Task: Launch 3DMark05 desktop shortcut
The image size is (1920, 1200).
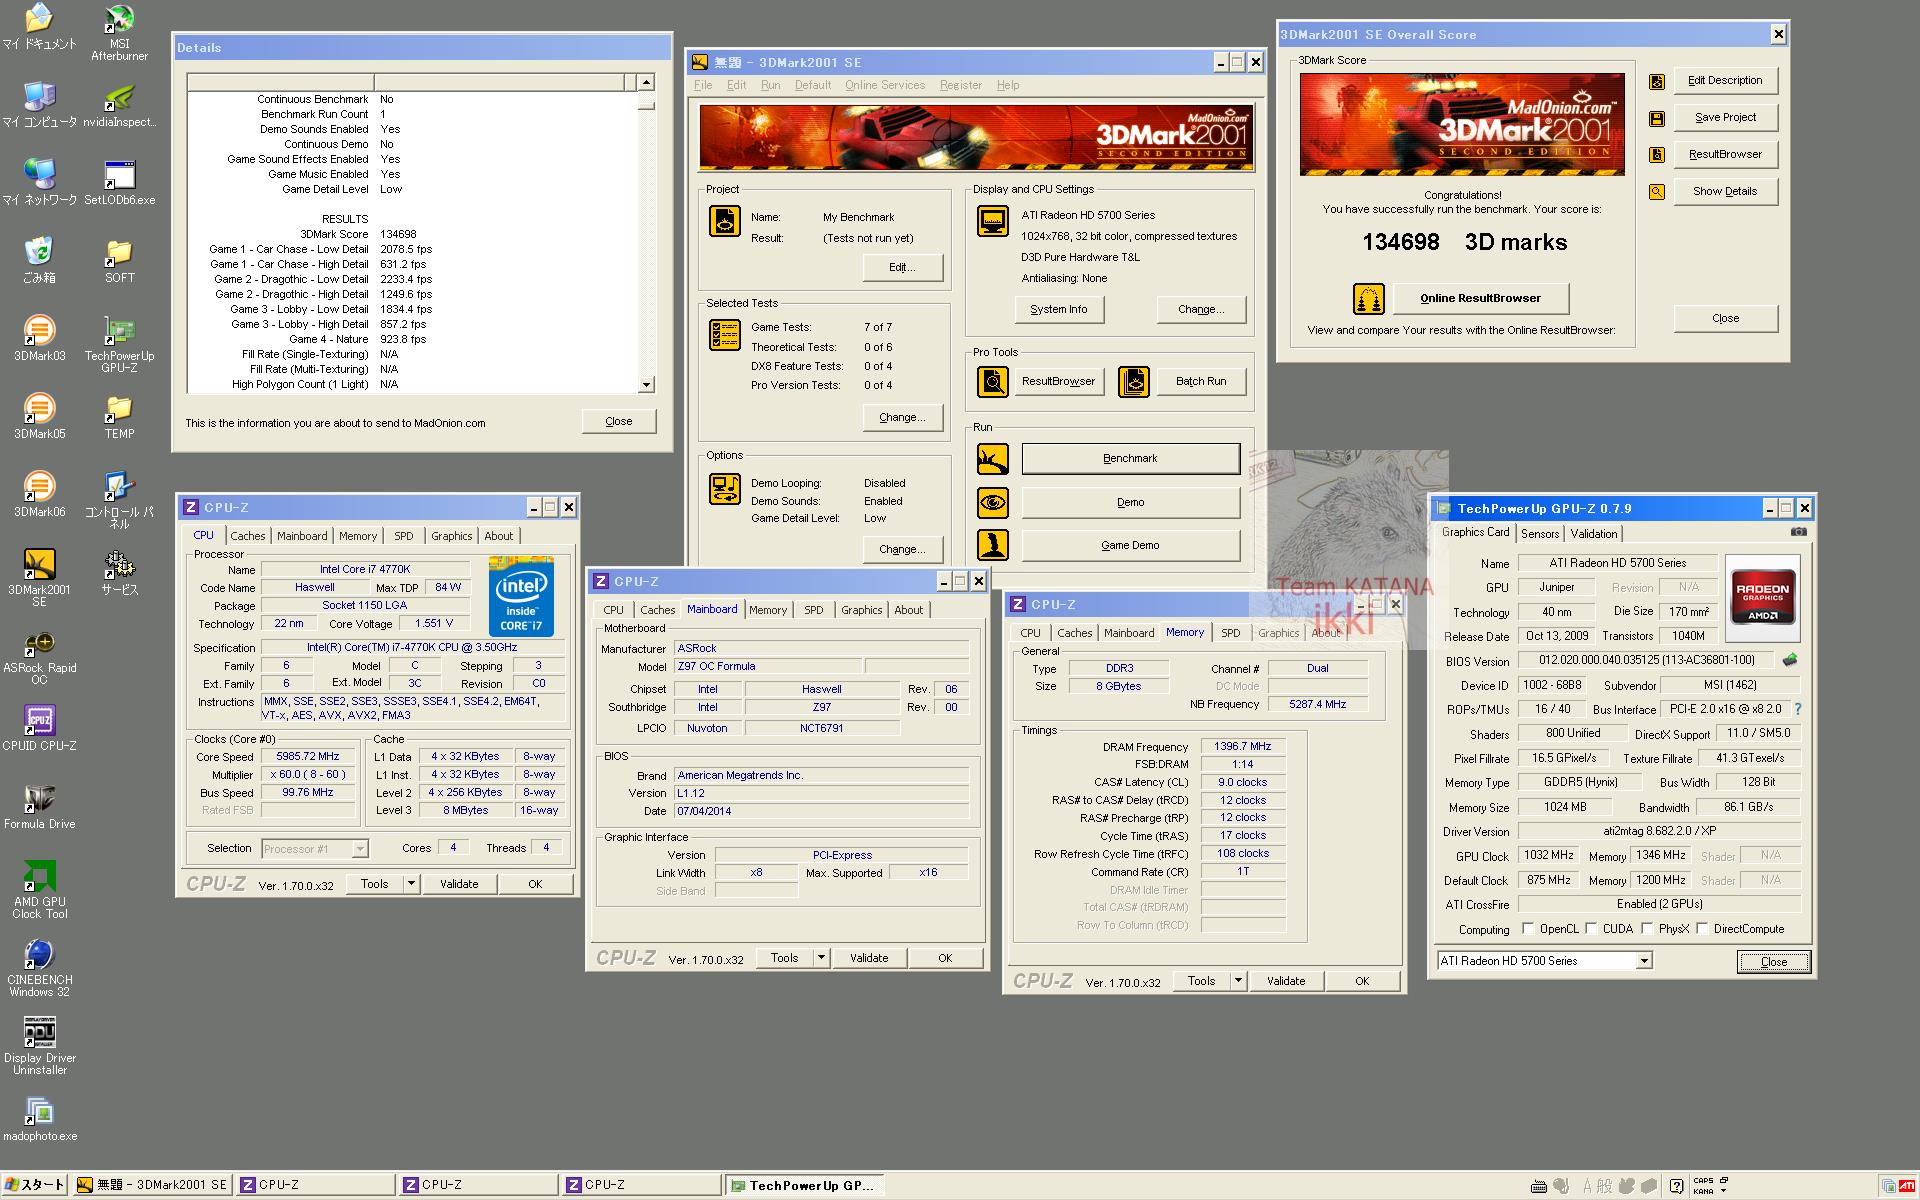Action: (39, 416)
